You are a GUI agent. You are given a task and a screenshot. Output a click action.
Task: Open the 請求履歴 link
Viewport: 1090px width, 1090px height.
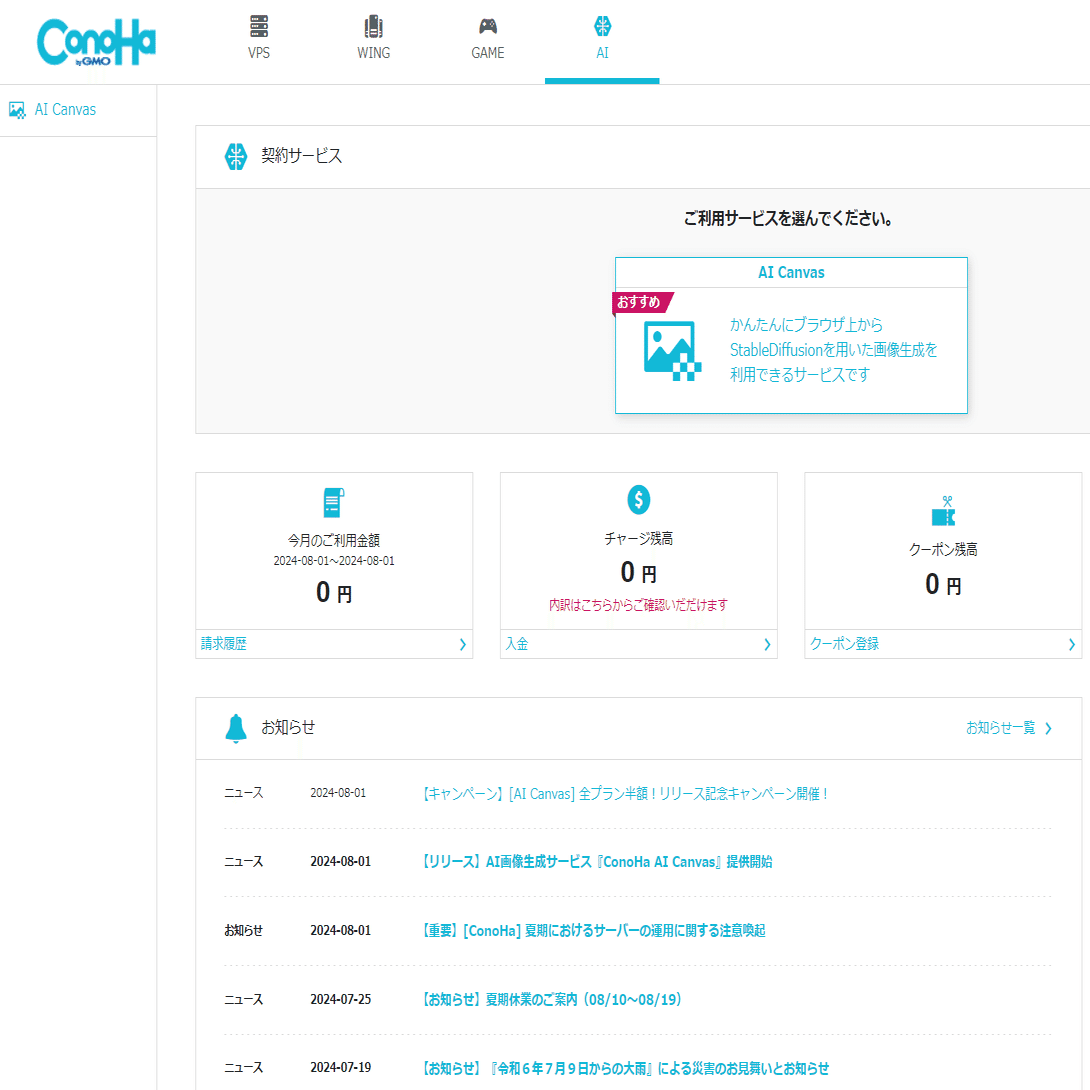224,644
